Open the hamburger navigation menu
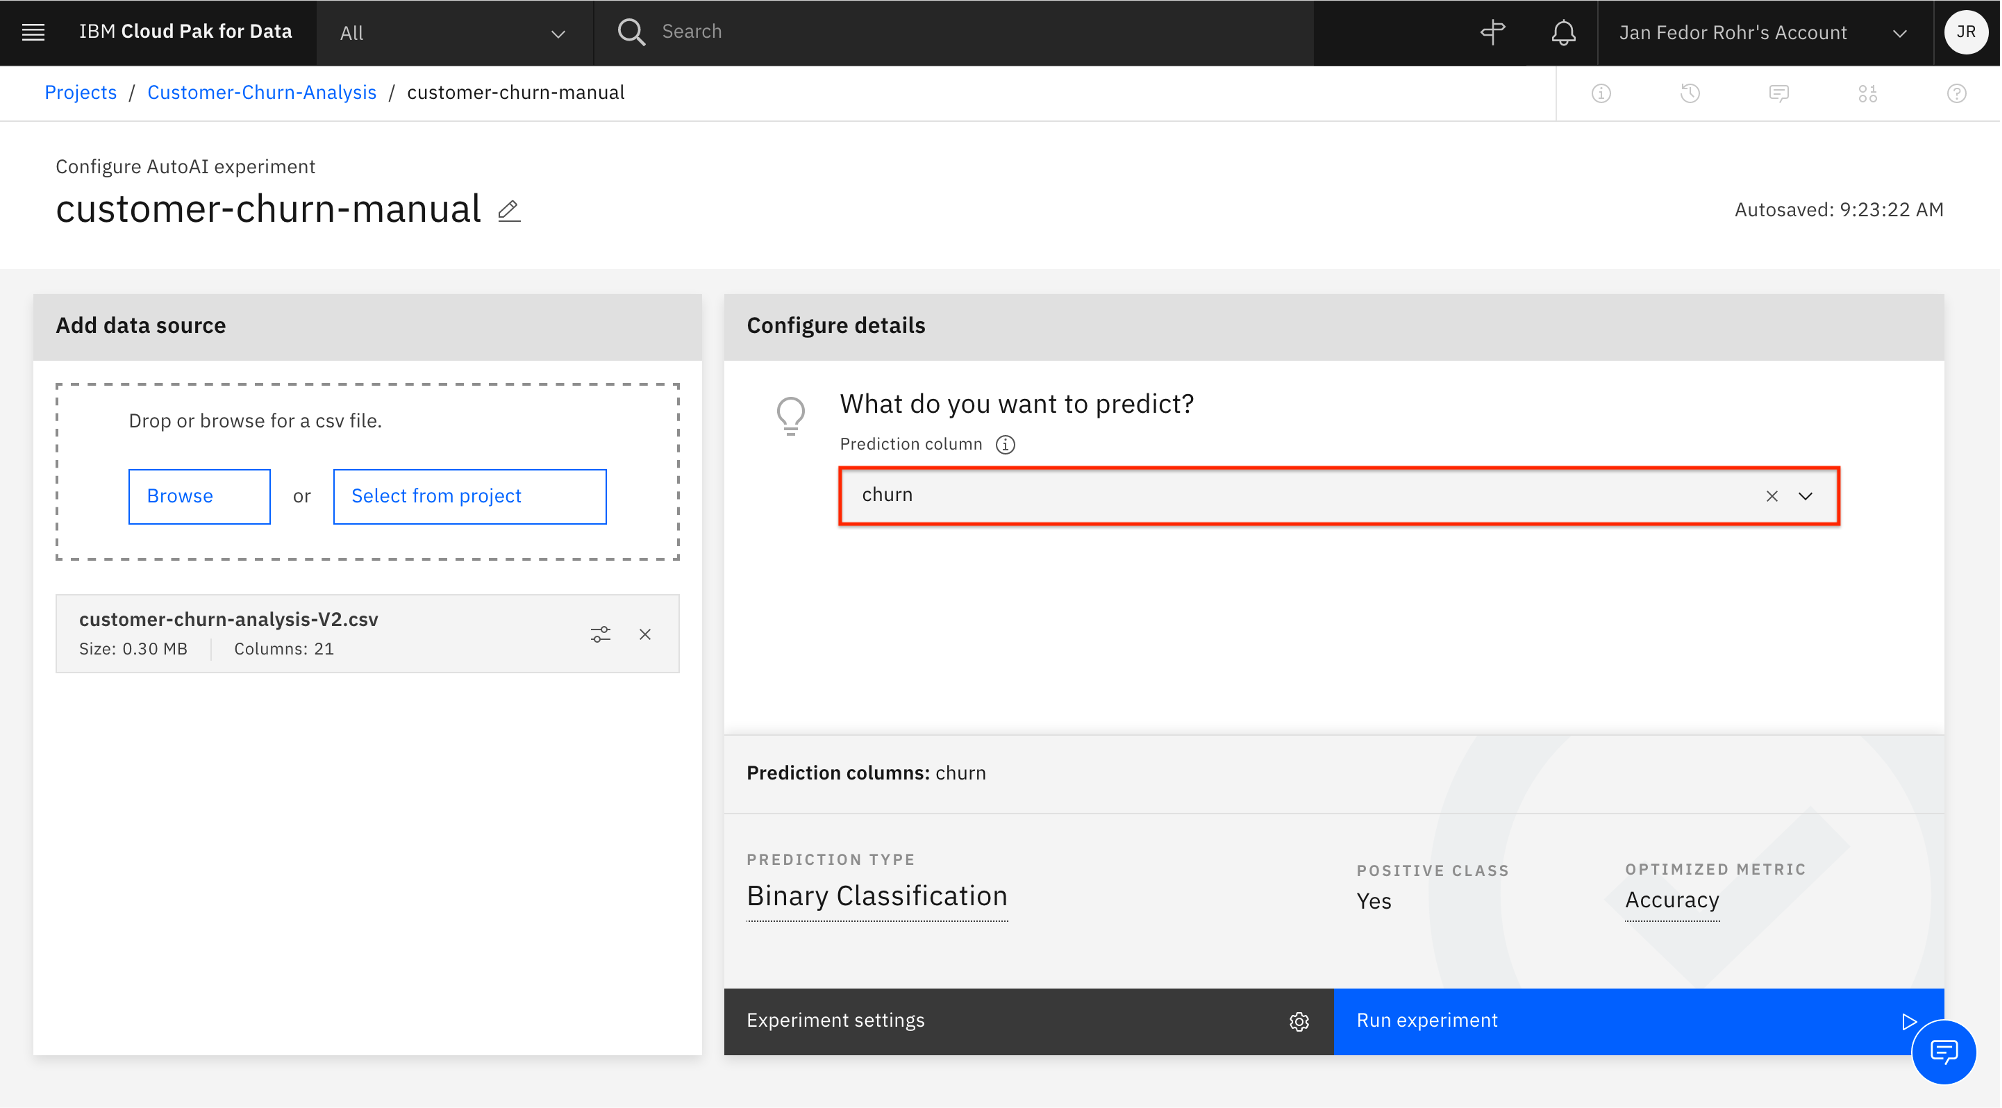 click(x=33, y=31)
